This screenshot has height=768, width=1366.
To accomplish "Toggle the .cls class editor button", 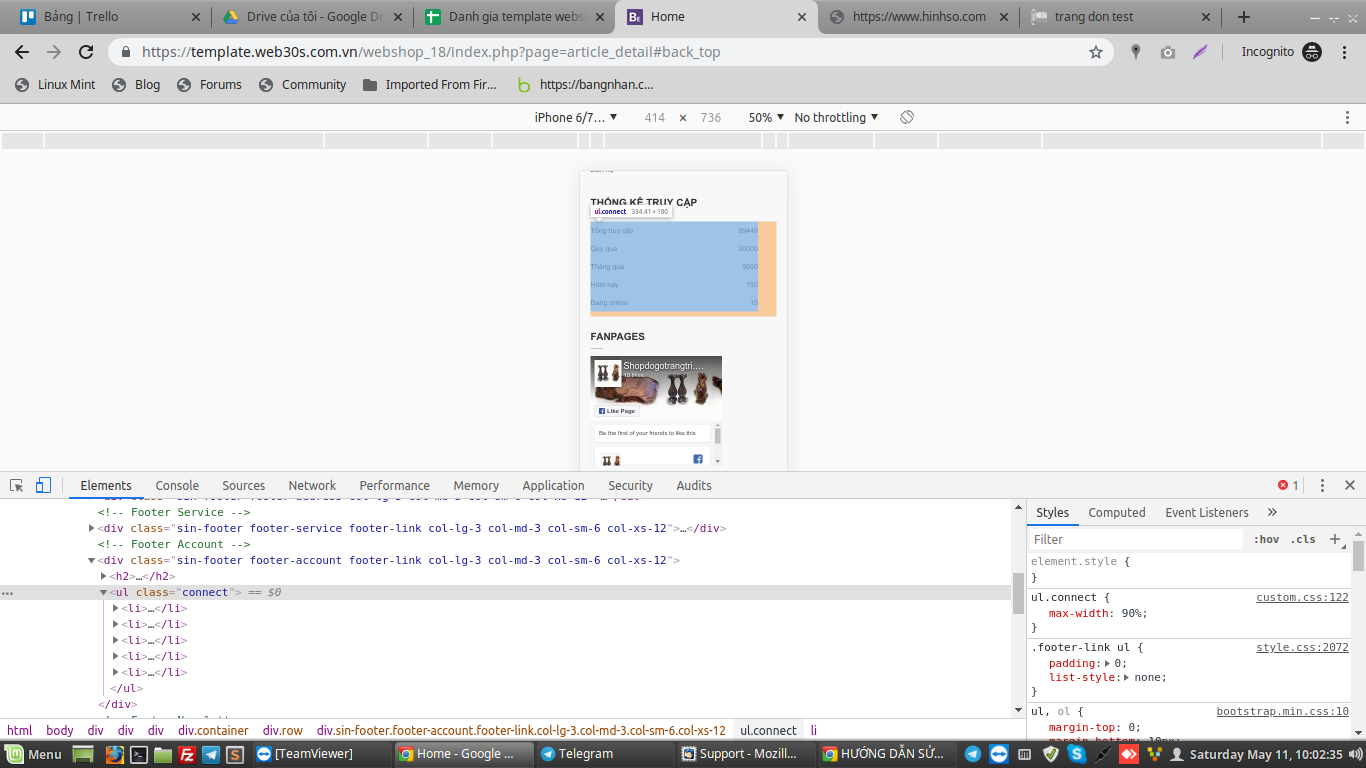I will [x=1303, y=539].
